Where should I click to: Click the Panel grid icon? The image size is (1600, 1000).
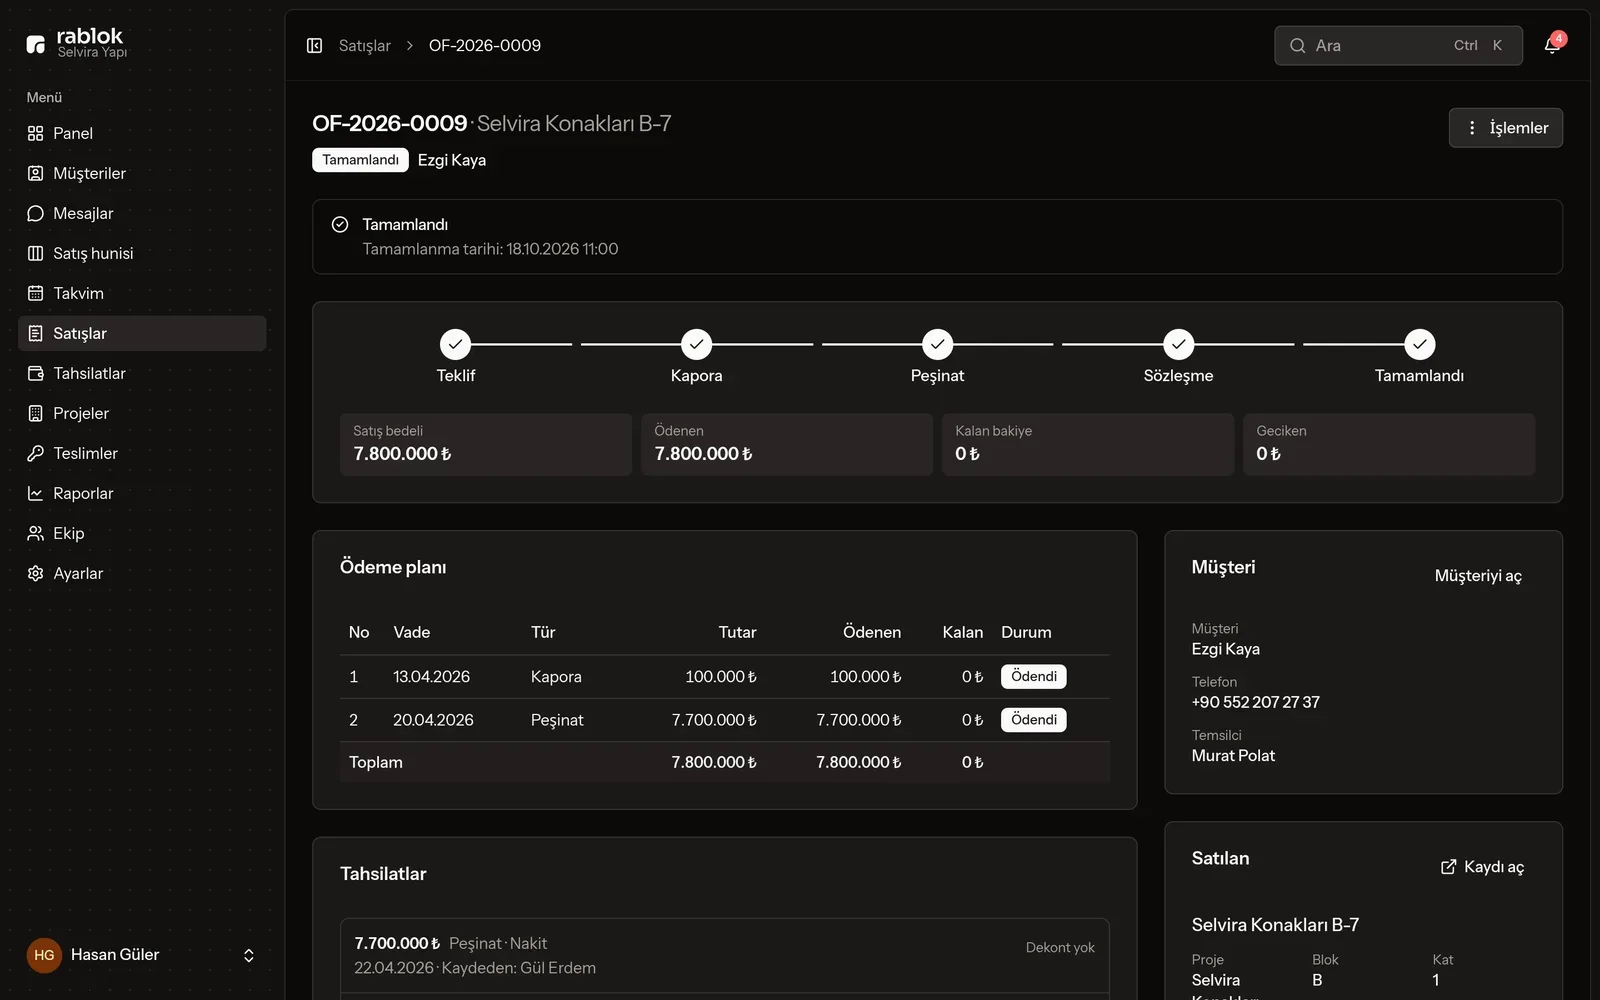[x=35, y=133]
